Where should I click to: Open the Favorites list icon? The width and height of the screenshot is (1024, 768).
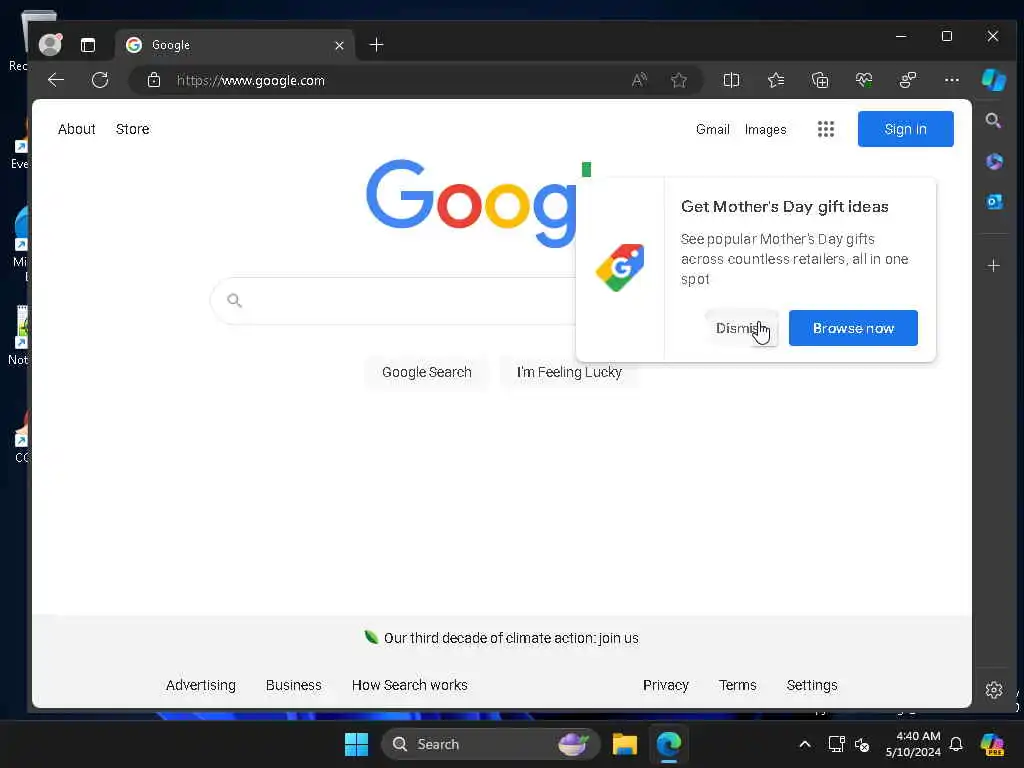coord(776,80)
